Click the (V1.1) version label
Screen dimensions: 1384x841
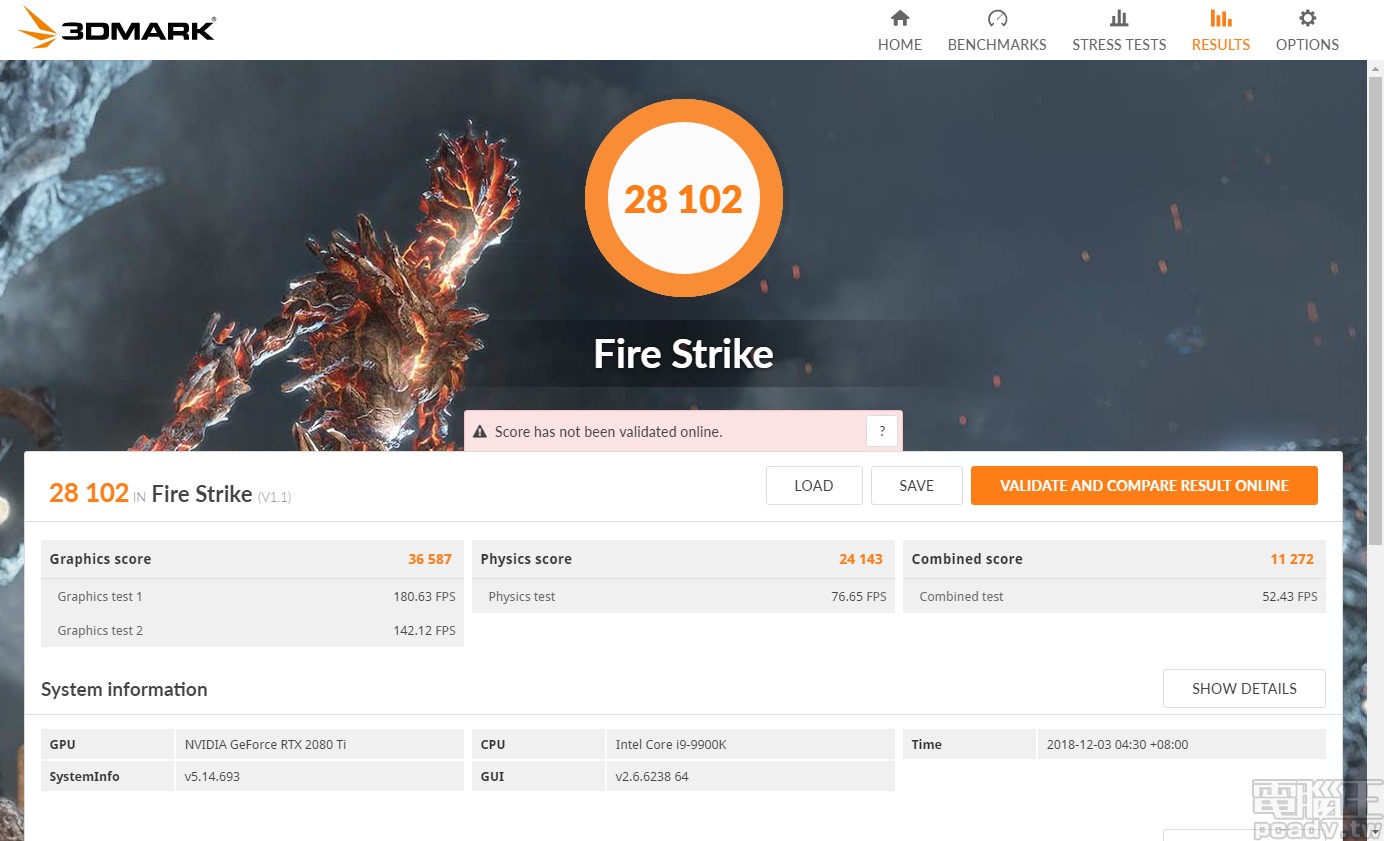274,497
